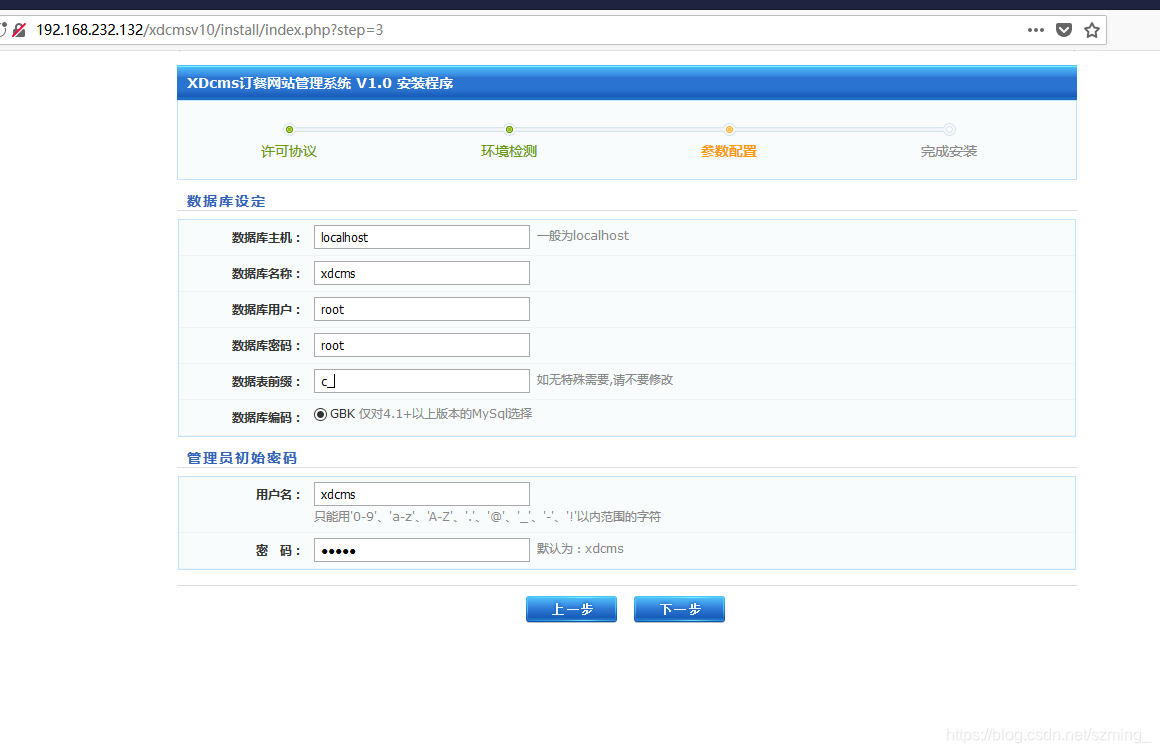Viewport: 1160px width, 753px height.
Task: Click the green dot above 环境检测
Action: point(509,129)
